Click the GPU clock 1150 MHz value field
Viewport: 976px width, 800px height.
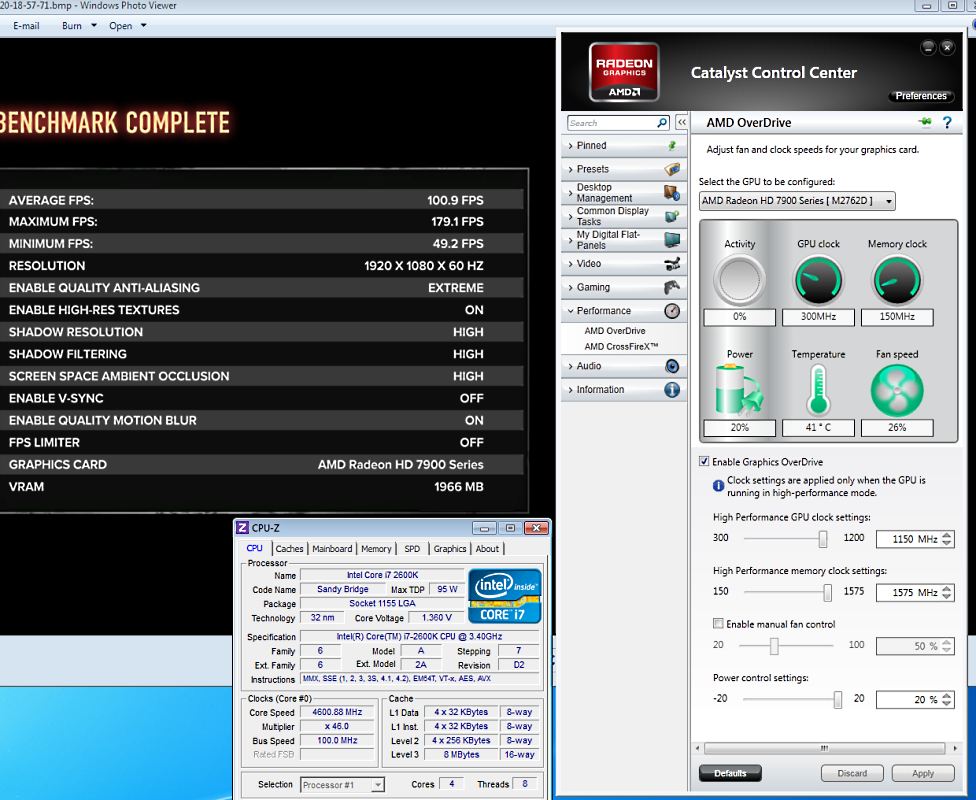tap(909, 539)
